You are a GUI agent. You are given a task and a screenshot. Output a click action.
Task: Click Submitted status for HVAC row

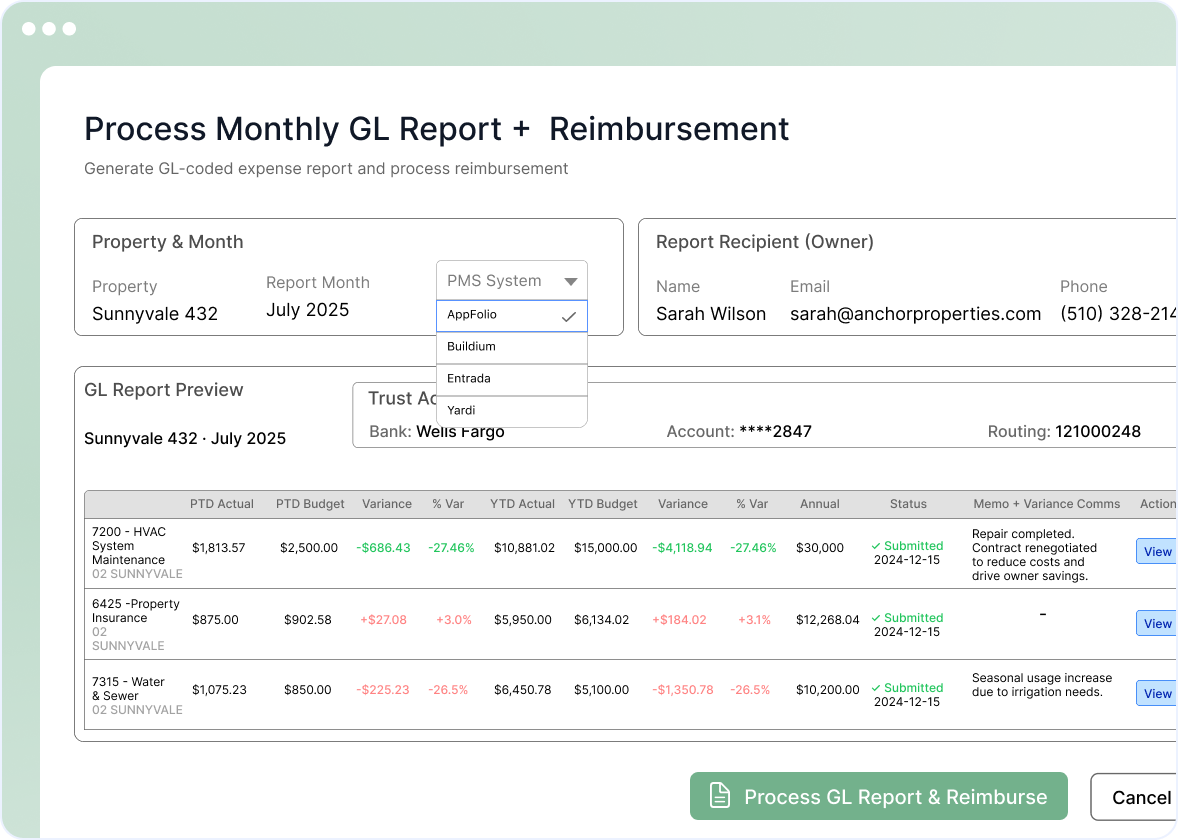907,546
